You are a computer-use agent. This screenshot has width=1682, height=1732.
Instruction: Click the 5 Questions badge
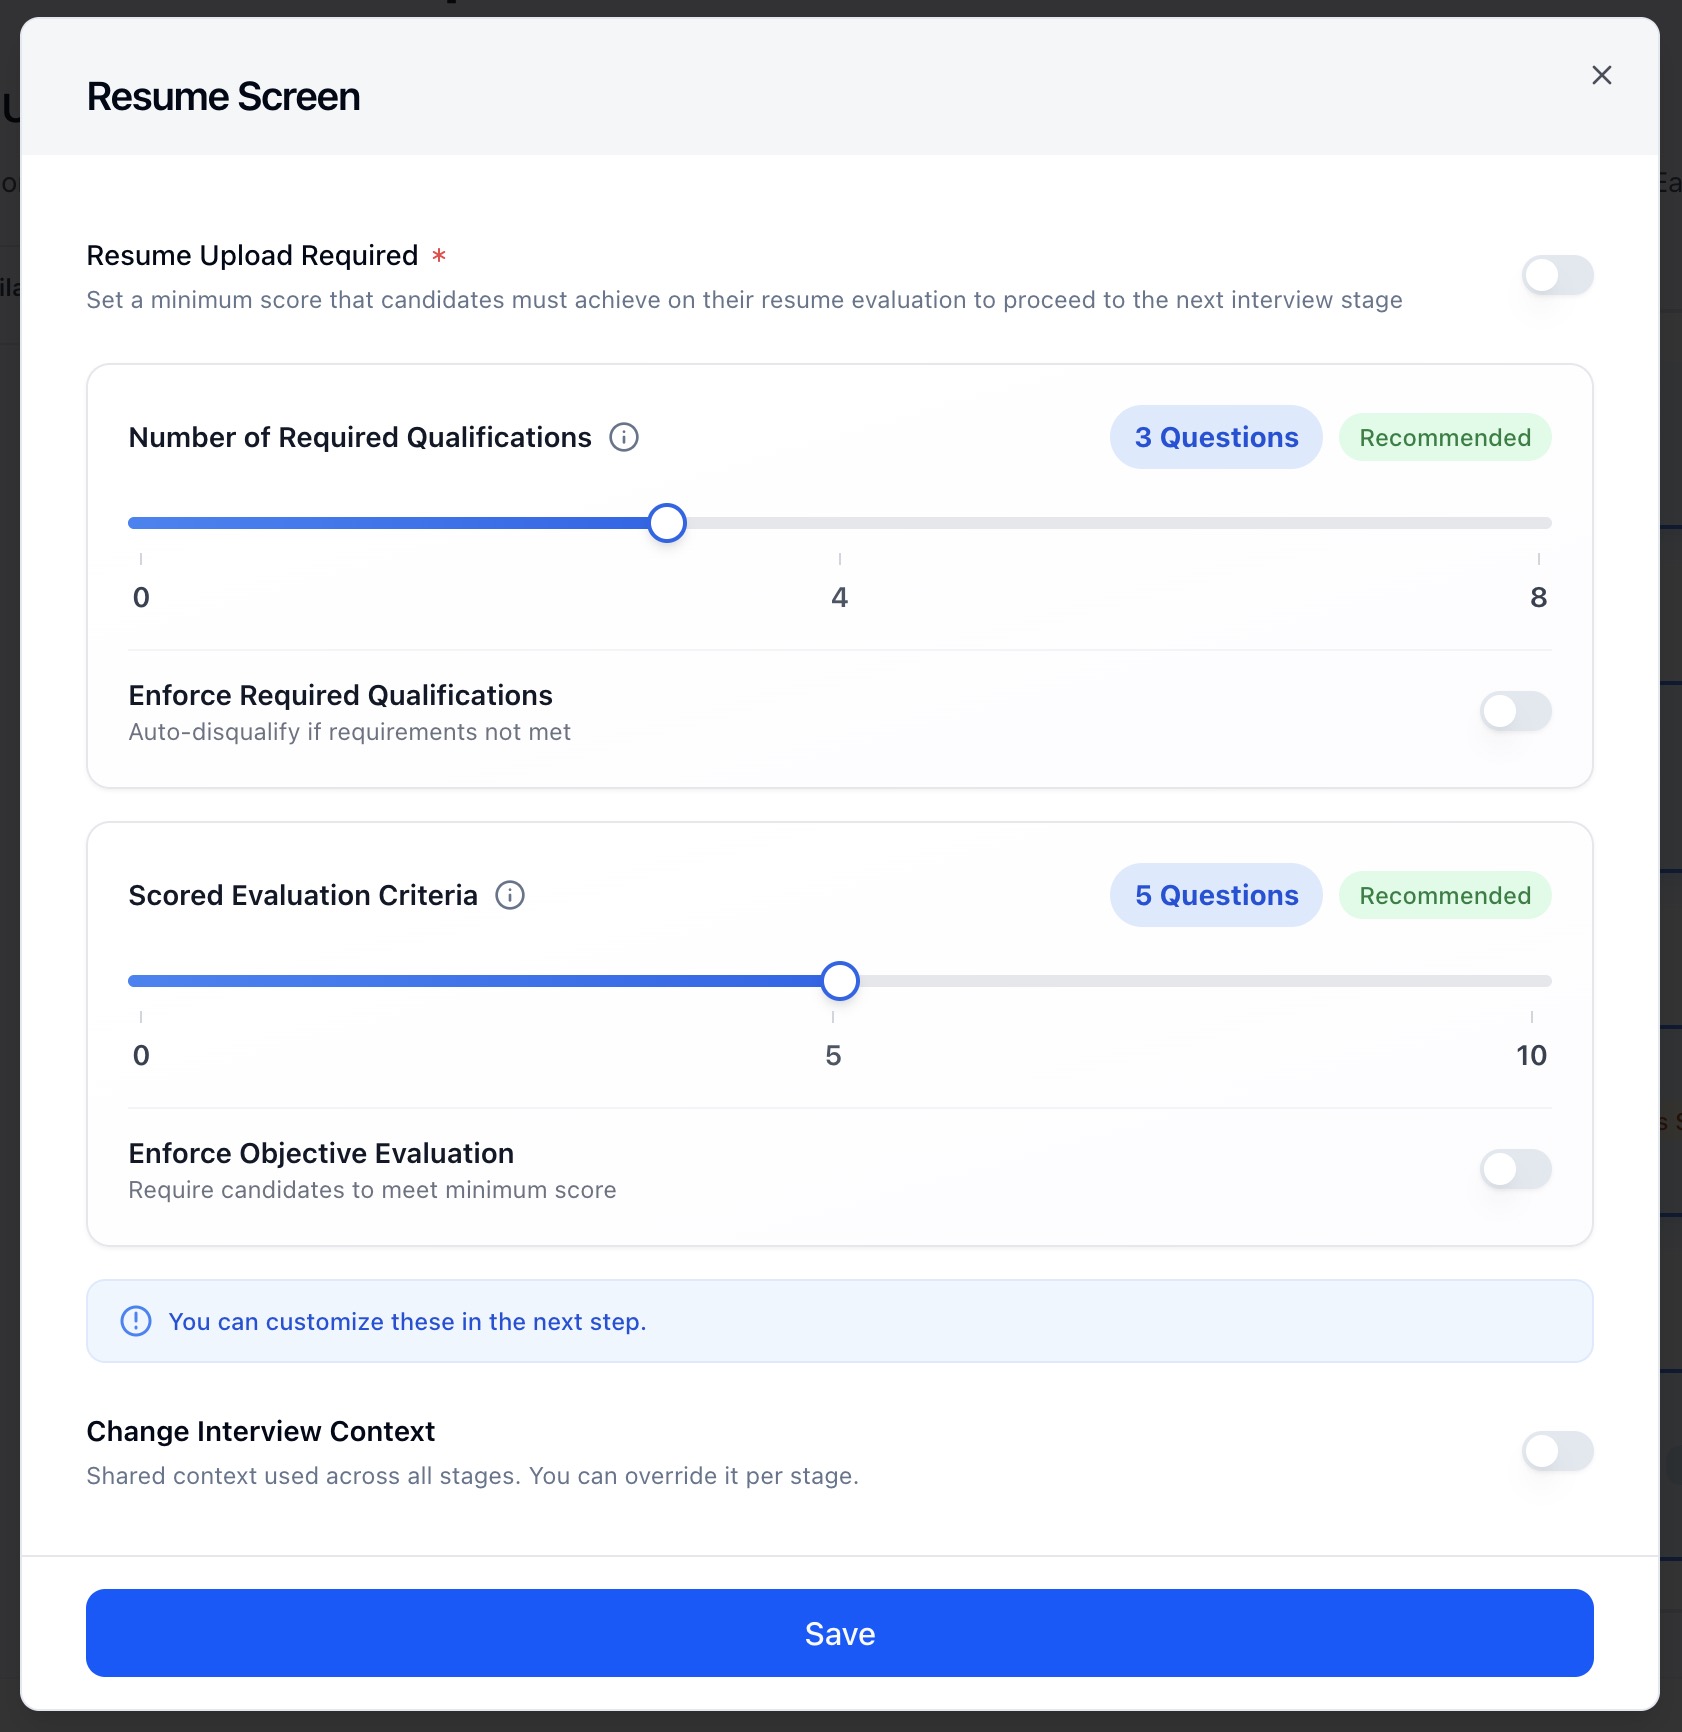(x=1216, y=895)
